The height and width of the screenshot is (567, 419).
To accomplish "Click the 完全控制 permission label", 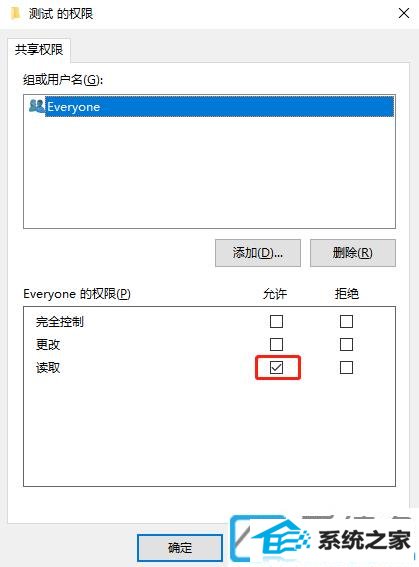I will click(x=60, y=321).
